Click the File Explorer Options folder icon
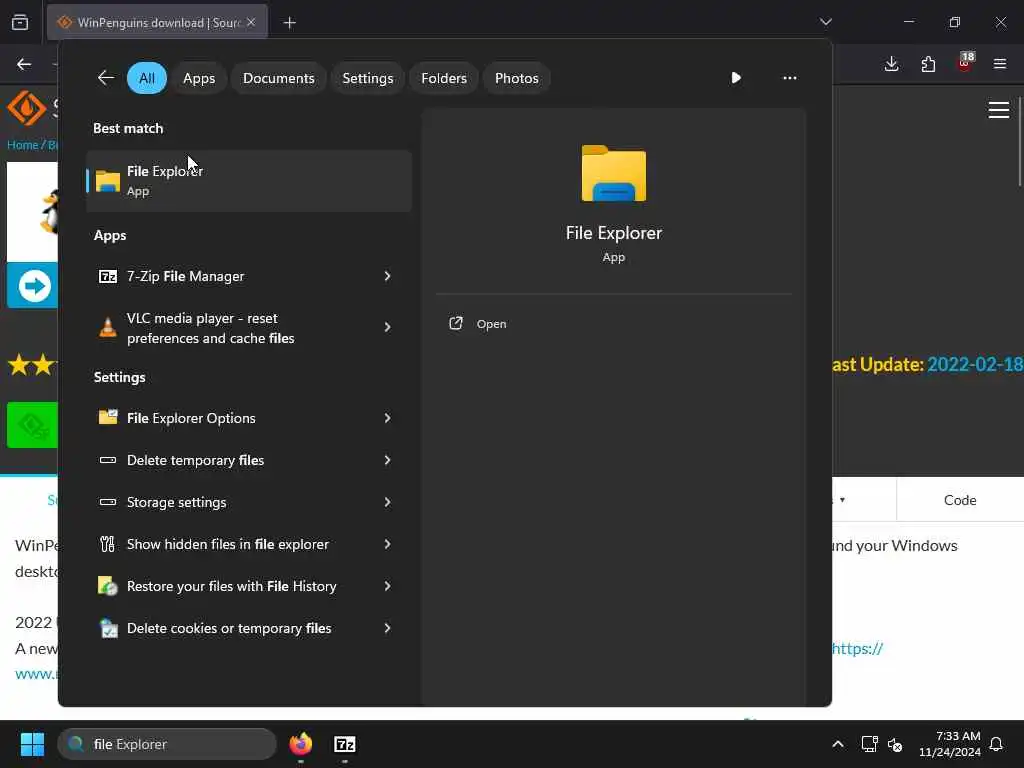 [108, 417]
